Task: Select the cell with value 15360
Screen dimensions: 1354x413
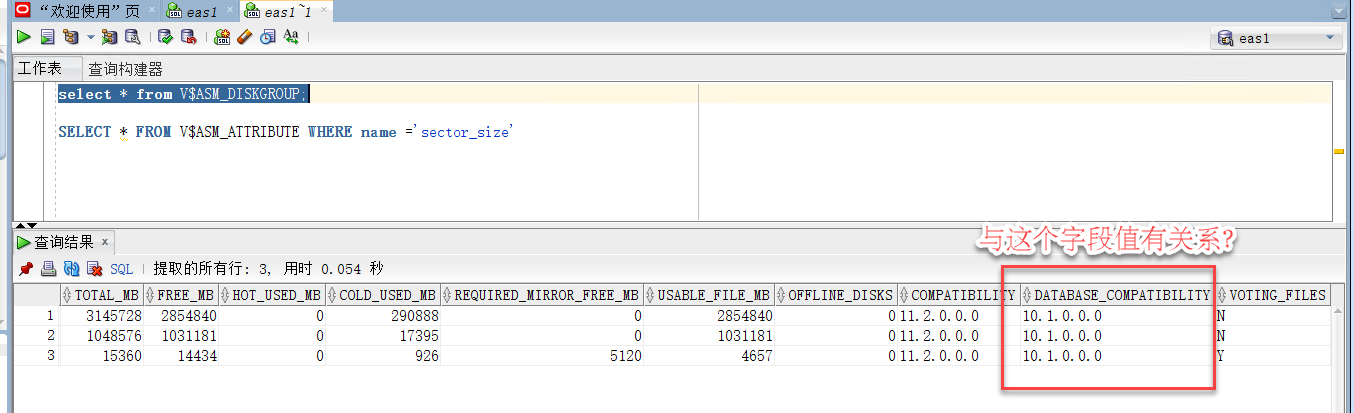Action: [101, 355]
